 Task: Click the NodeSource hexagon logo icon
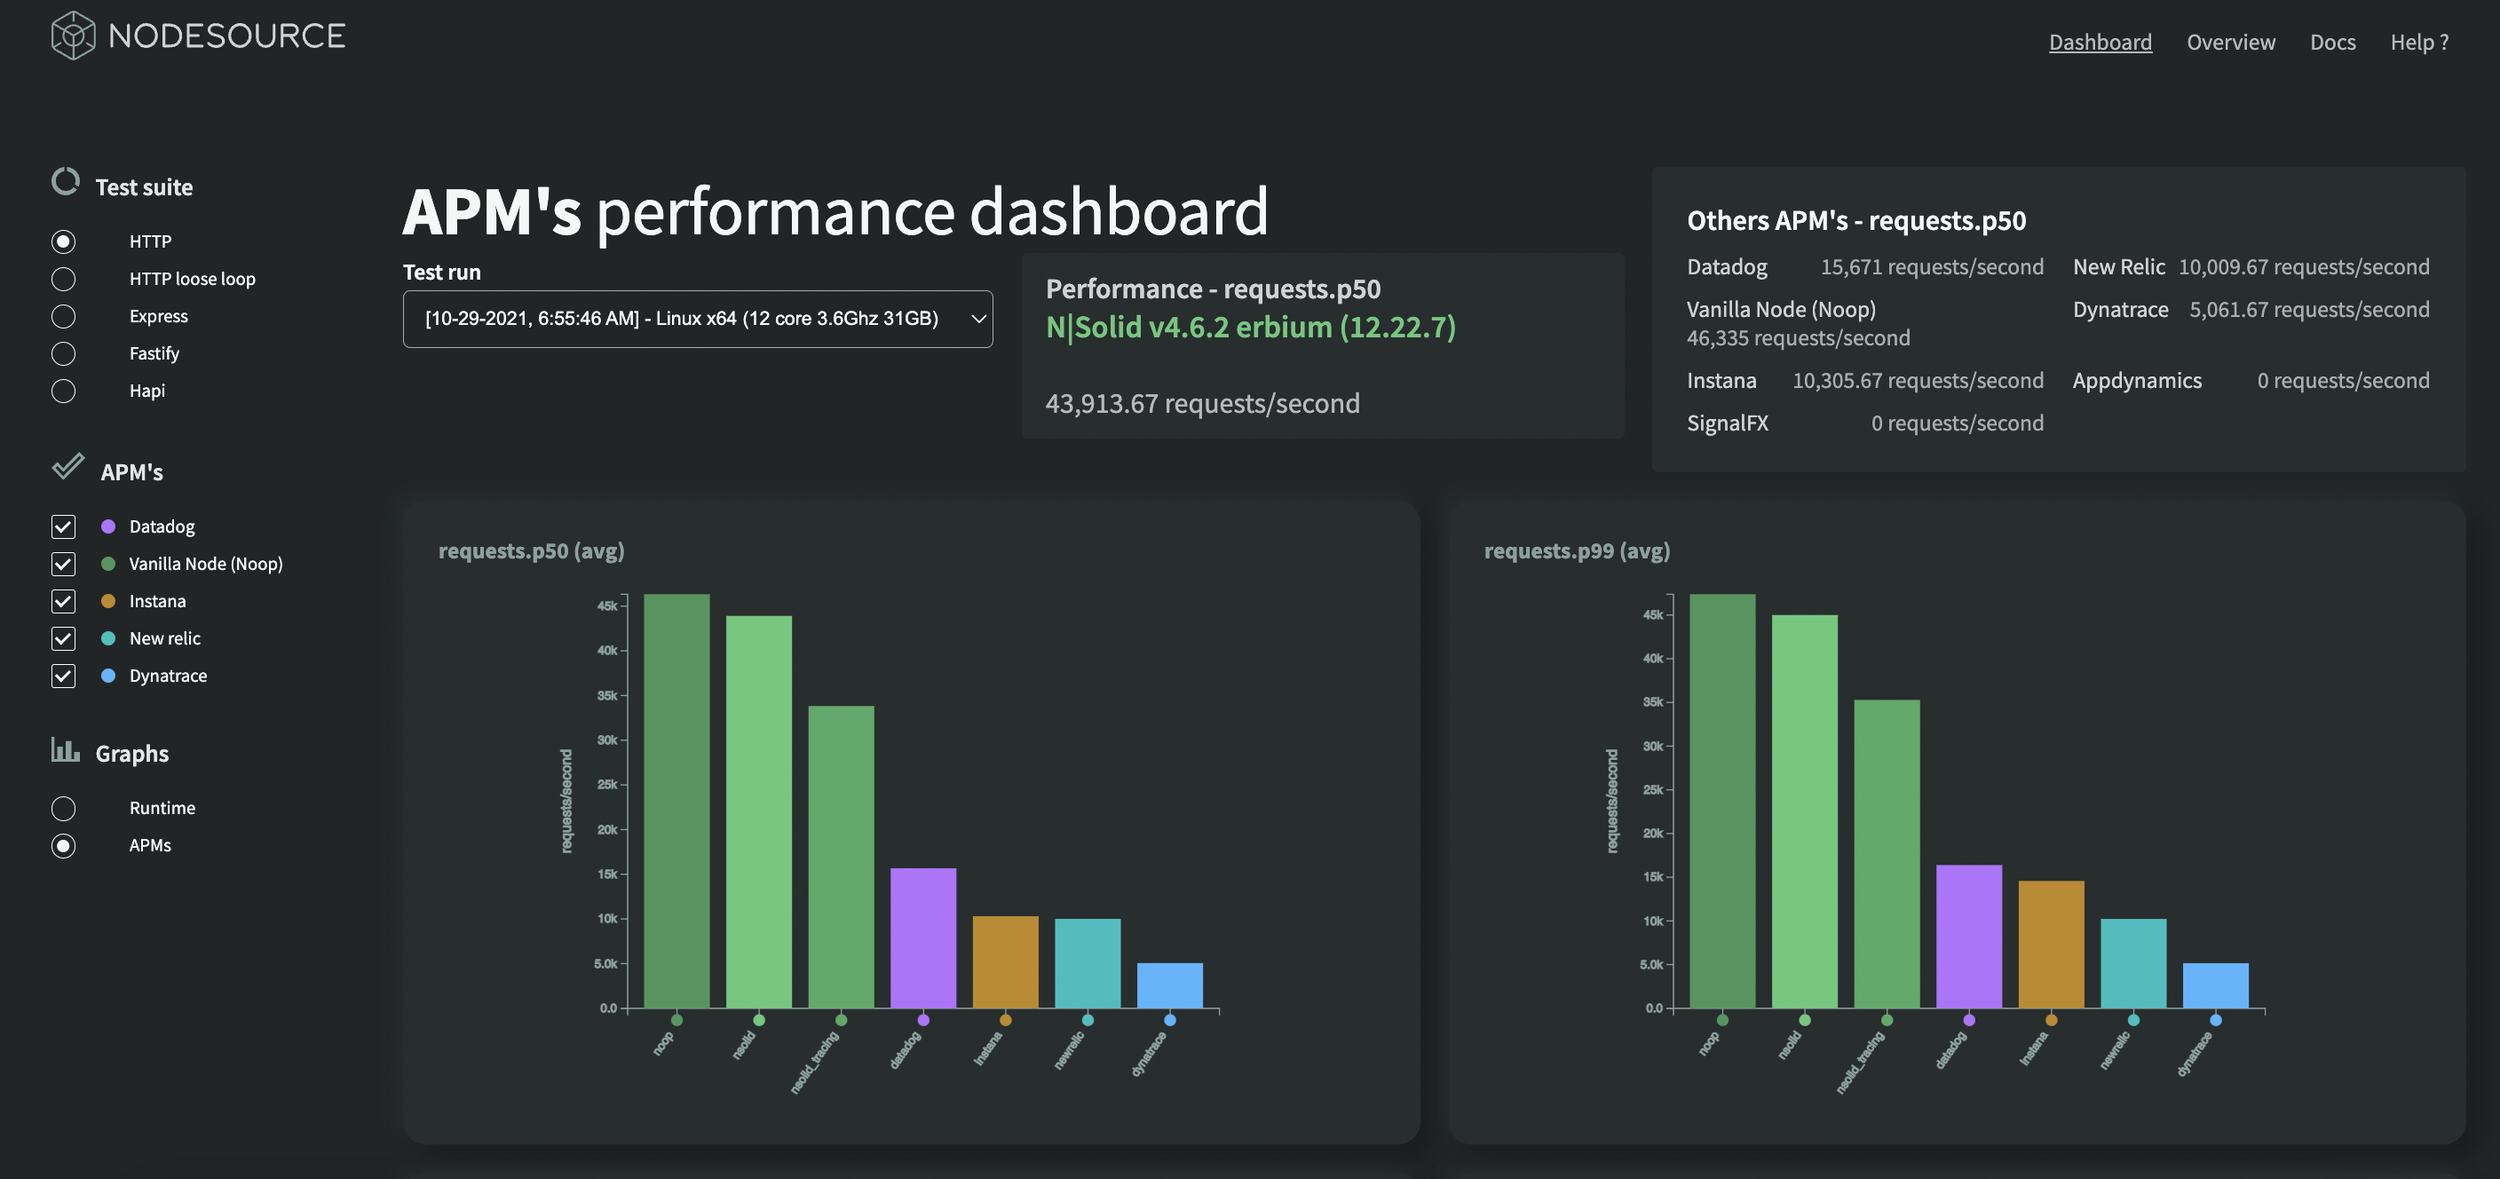[73, 36]
